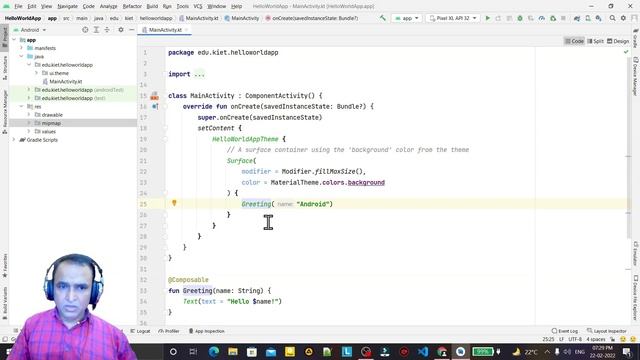Open the Build menu
This screenshot has height=360, width=640.
tap(152, 6)
